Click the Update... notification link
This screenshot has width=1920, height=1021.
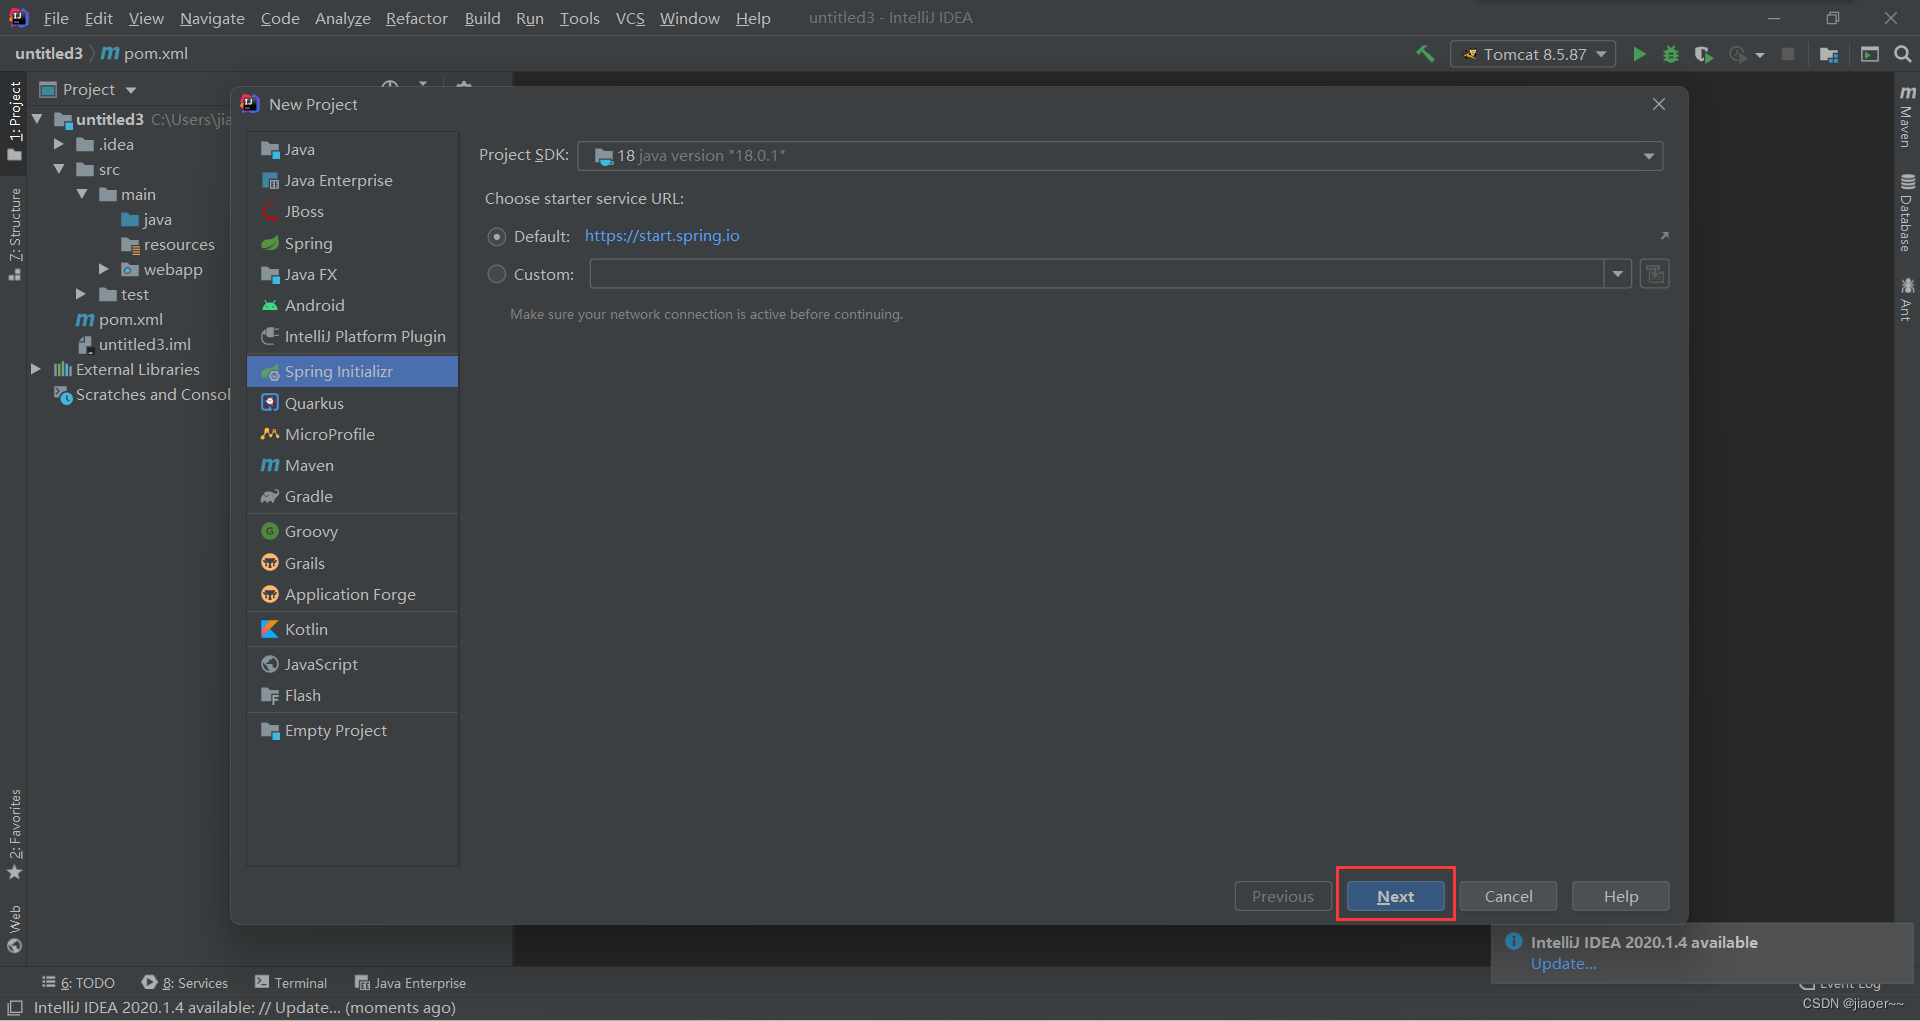tap(1563, 964)
